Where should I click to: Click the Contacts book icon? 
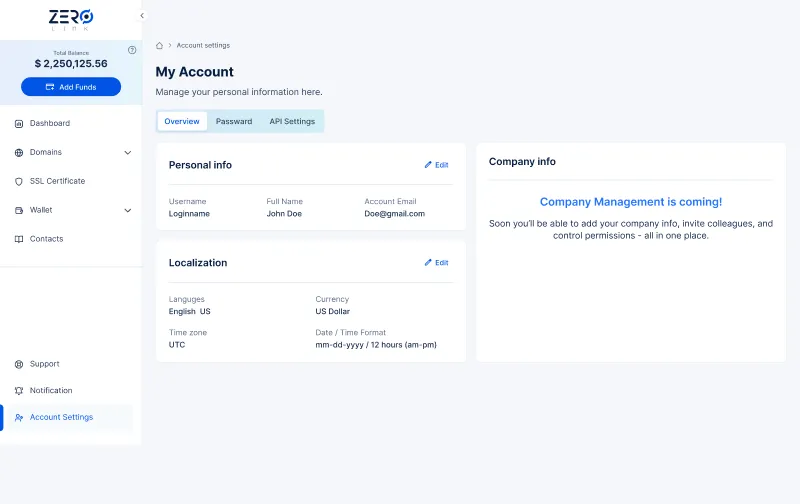tap(19, 240)
